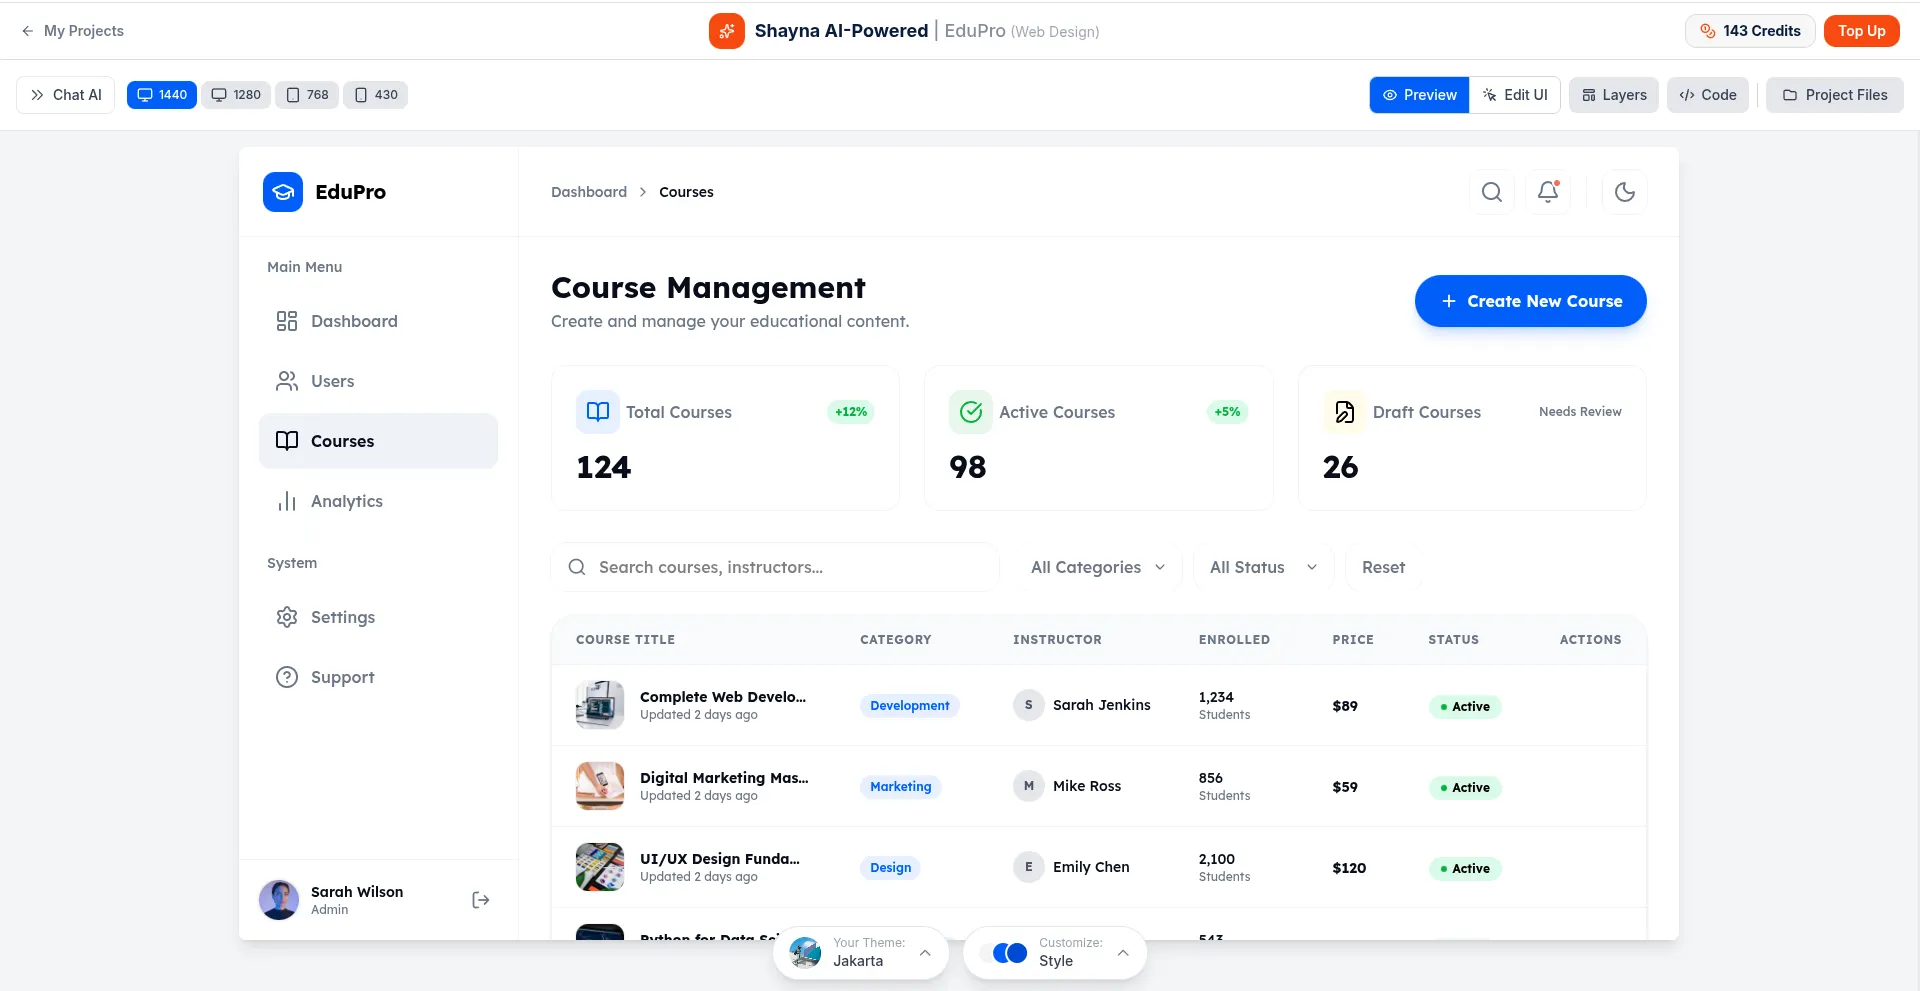
Task: Click the Complete Web Development course thumbnail
Action: click(600, 705)
